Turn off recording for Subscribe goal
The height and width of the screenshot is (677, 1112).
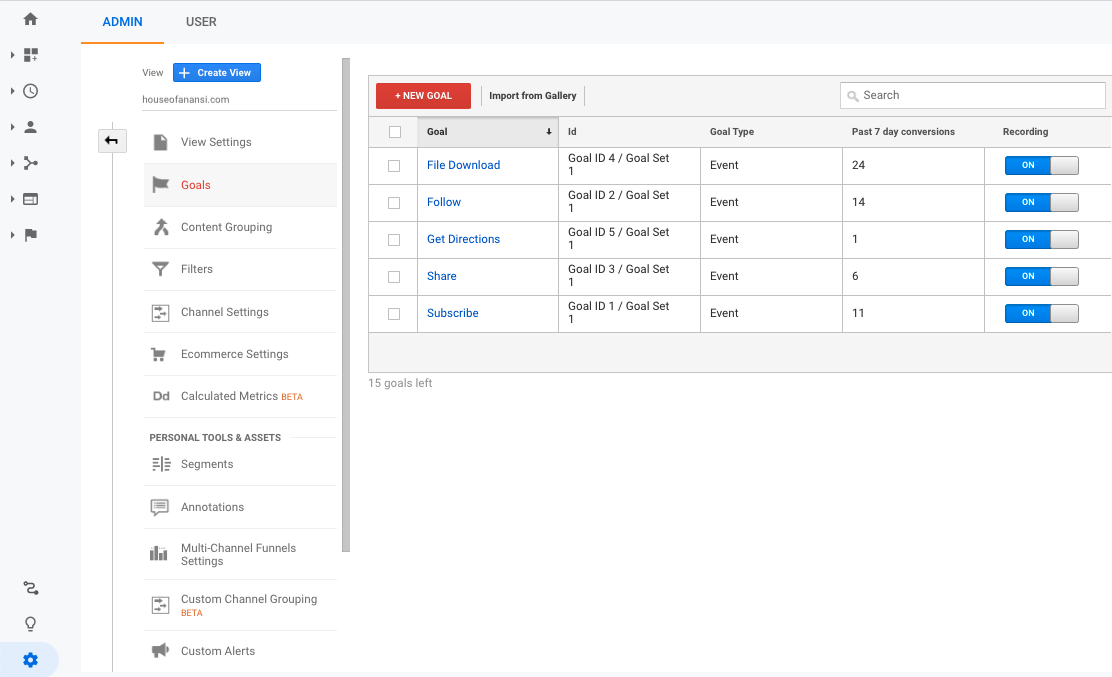click(x=1041, y=313)
